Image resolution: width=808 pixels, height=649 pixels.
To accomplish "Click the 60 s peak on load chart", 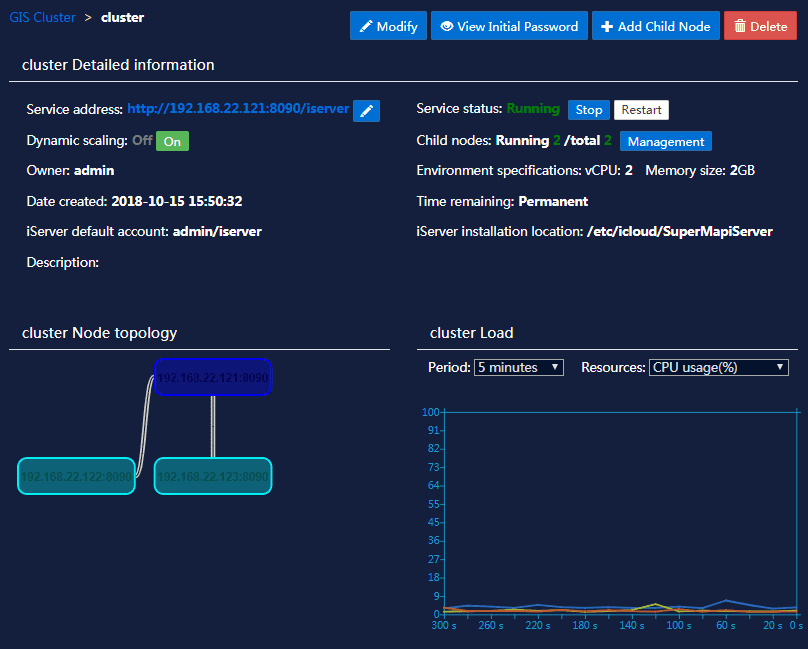I will (x=727, y=601).
